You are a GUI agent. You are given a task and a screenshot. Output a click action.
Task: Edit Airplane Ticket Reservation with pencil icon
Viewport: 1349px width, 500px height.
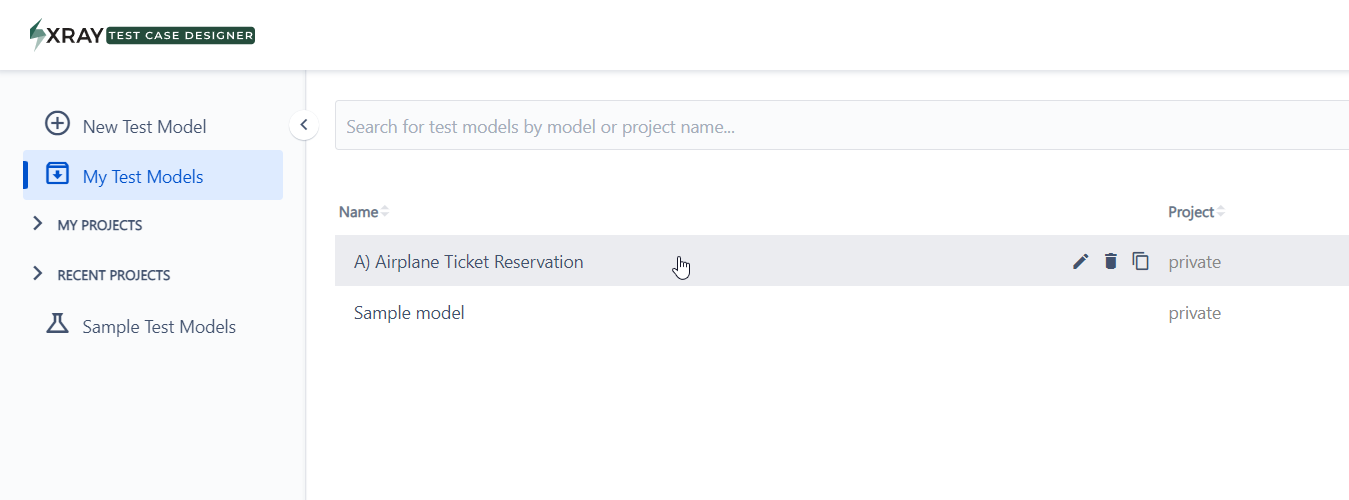[1080, 261]
